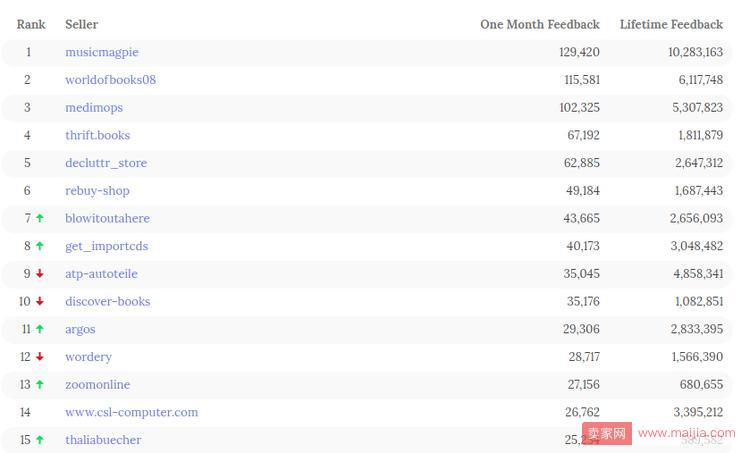The image size is (750, 453).
Task: Open the argos seller link
Action: [80, 330]
